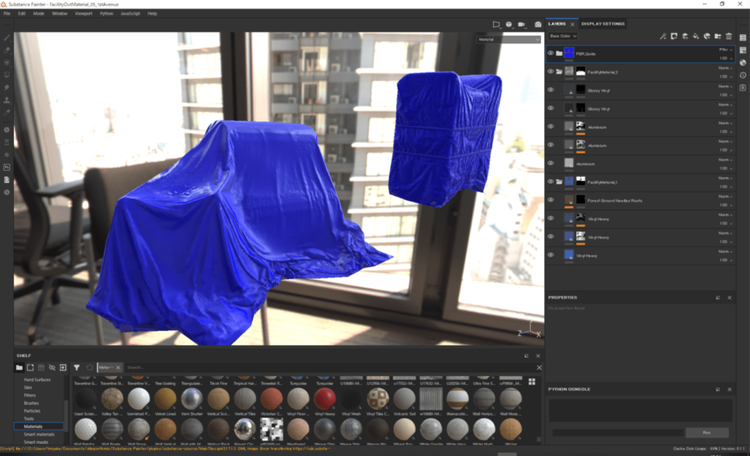The height and width of the screenshot is (456, 750).
Task: Open the File menu
Action: (x=7, y=13)
